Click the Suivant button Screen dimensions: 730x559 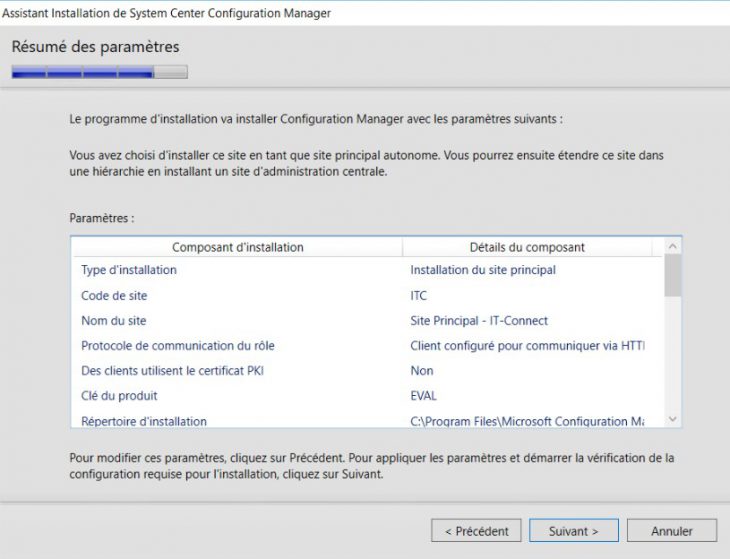point(574,531)
